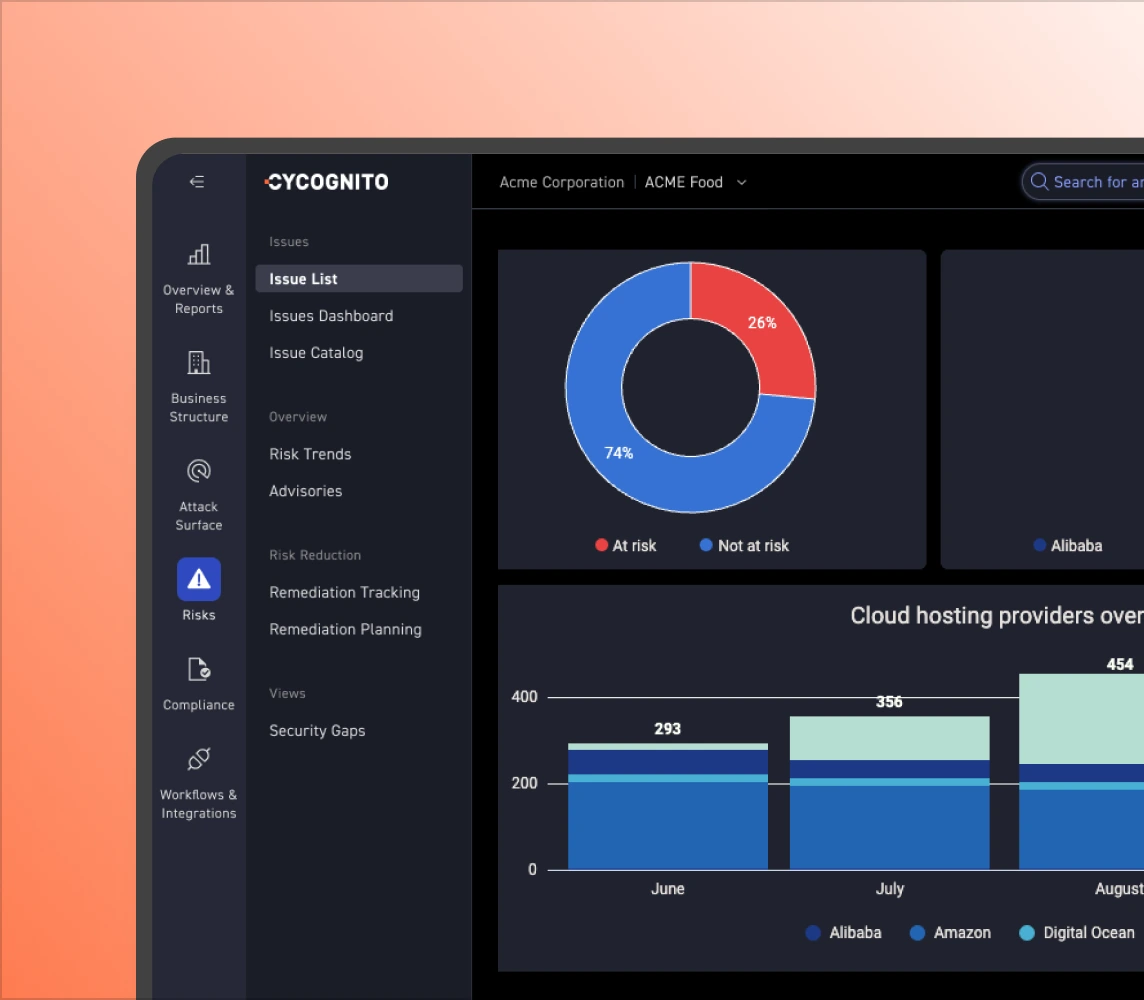Open Risk Trends under Overview
Image resolution: width=1144 pixels, height=1000 pixels.
coord(310,453)
